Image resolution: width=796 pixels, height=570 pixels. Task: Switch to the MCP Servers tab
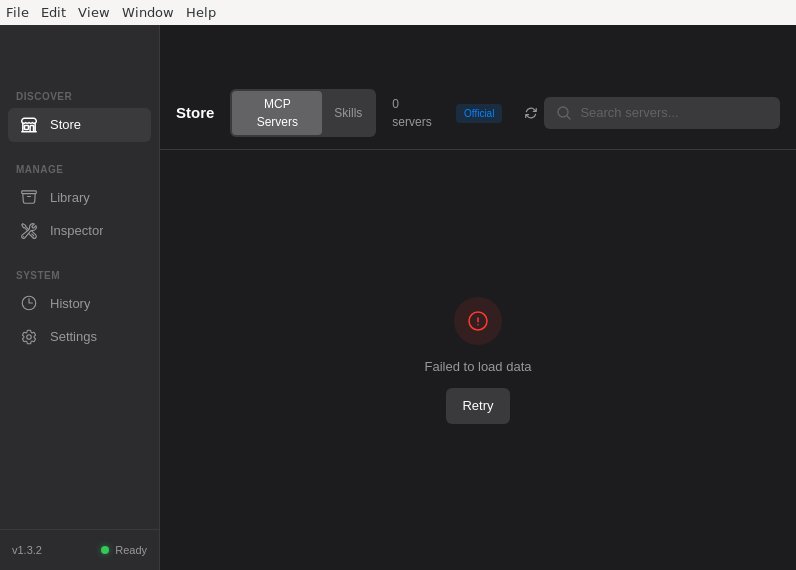(277, 113)
